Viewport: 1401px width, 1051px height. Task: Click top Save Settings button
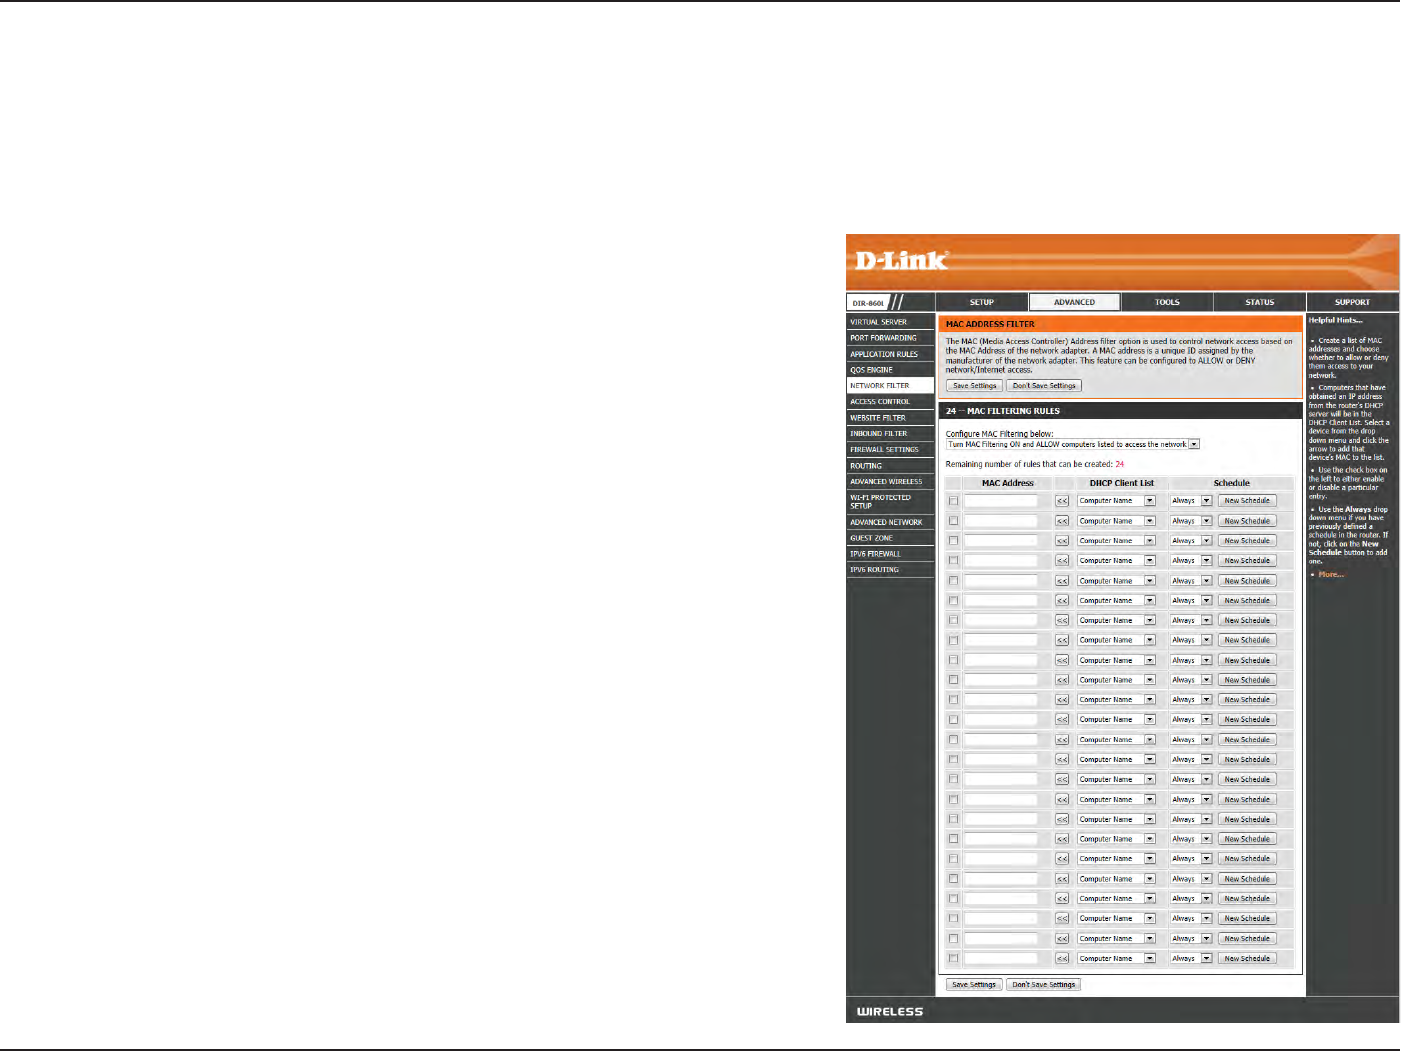(x=974, y=386)
